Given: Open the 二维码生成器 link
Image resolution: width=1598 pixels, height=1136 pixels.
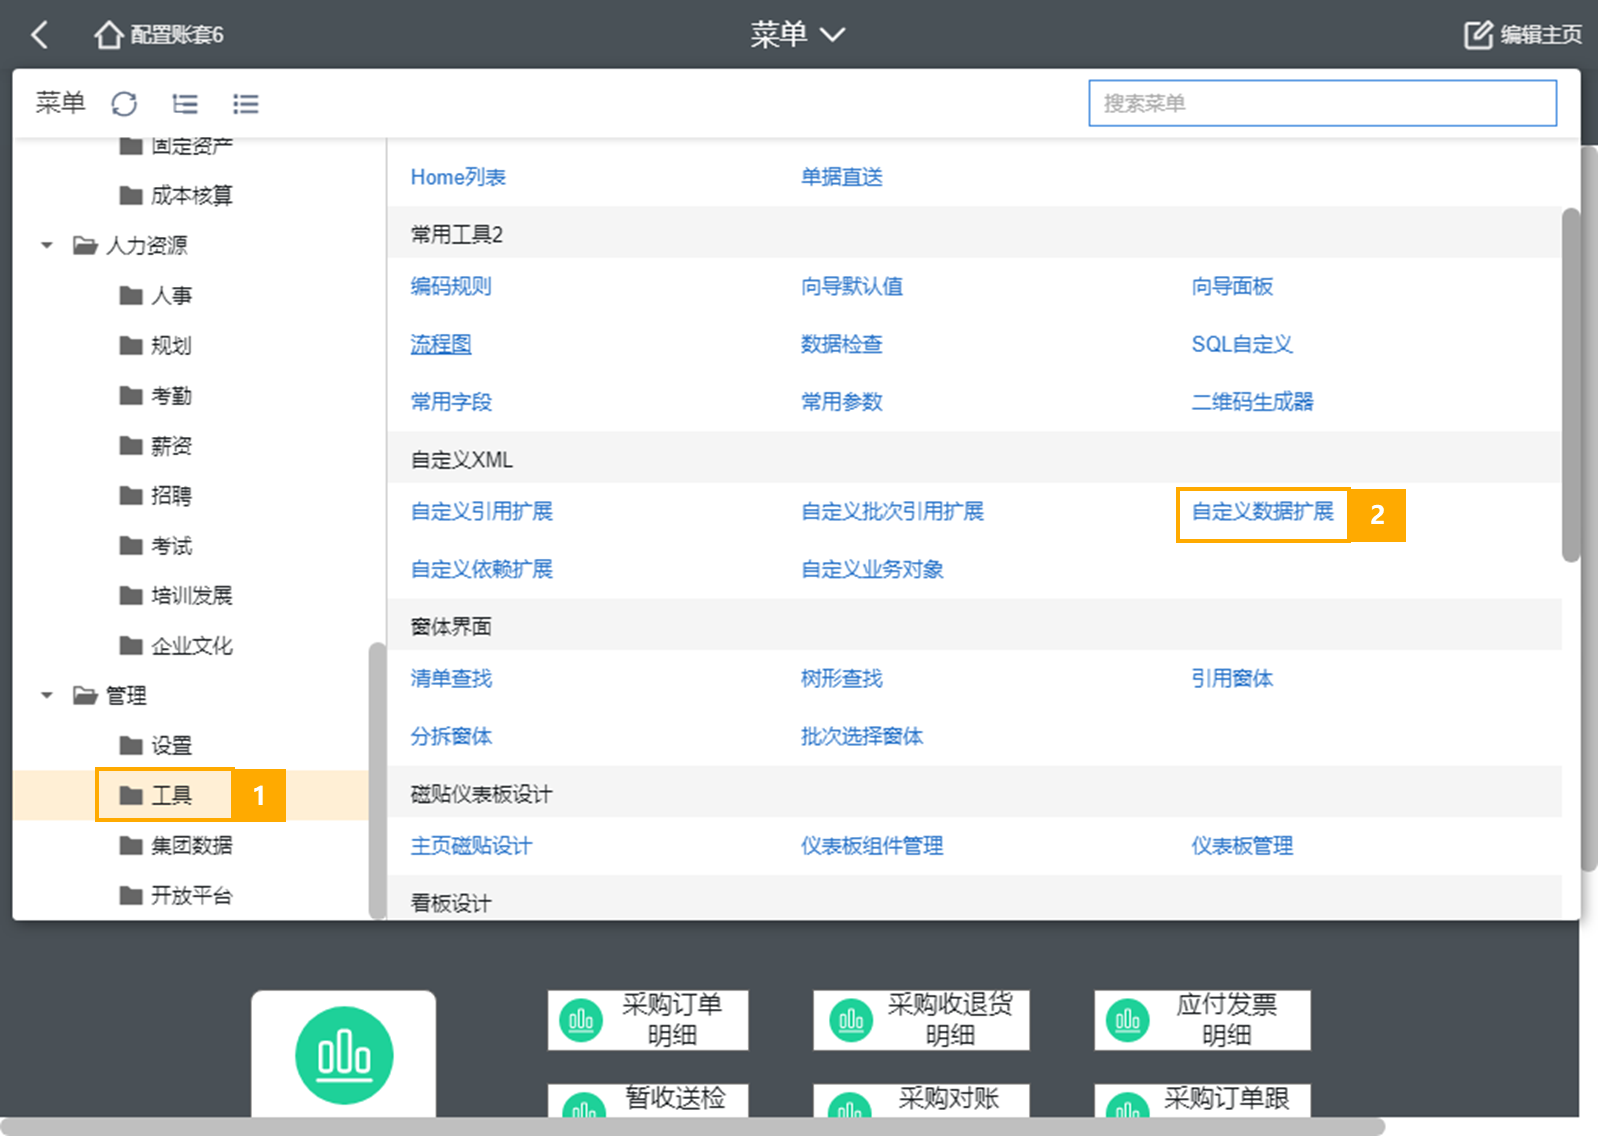Looking at the screenshot, I should [1252, 402].
